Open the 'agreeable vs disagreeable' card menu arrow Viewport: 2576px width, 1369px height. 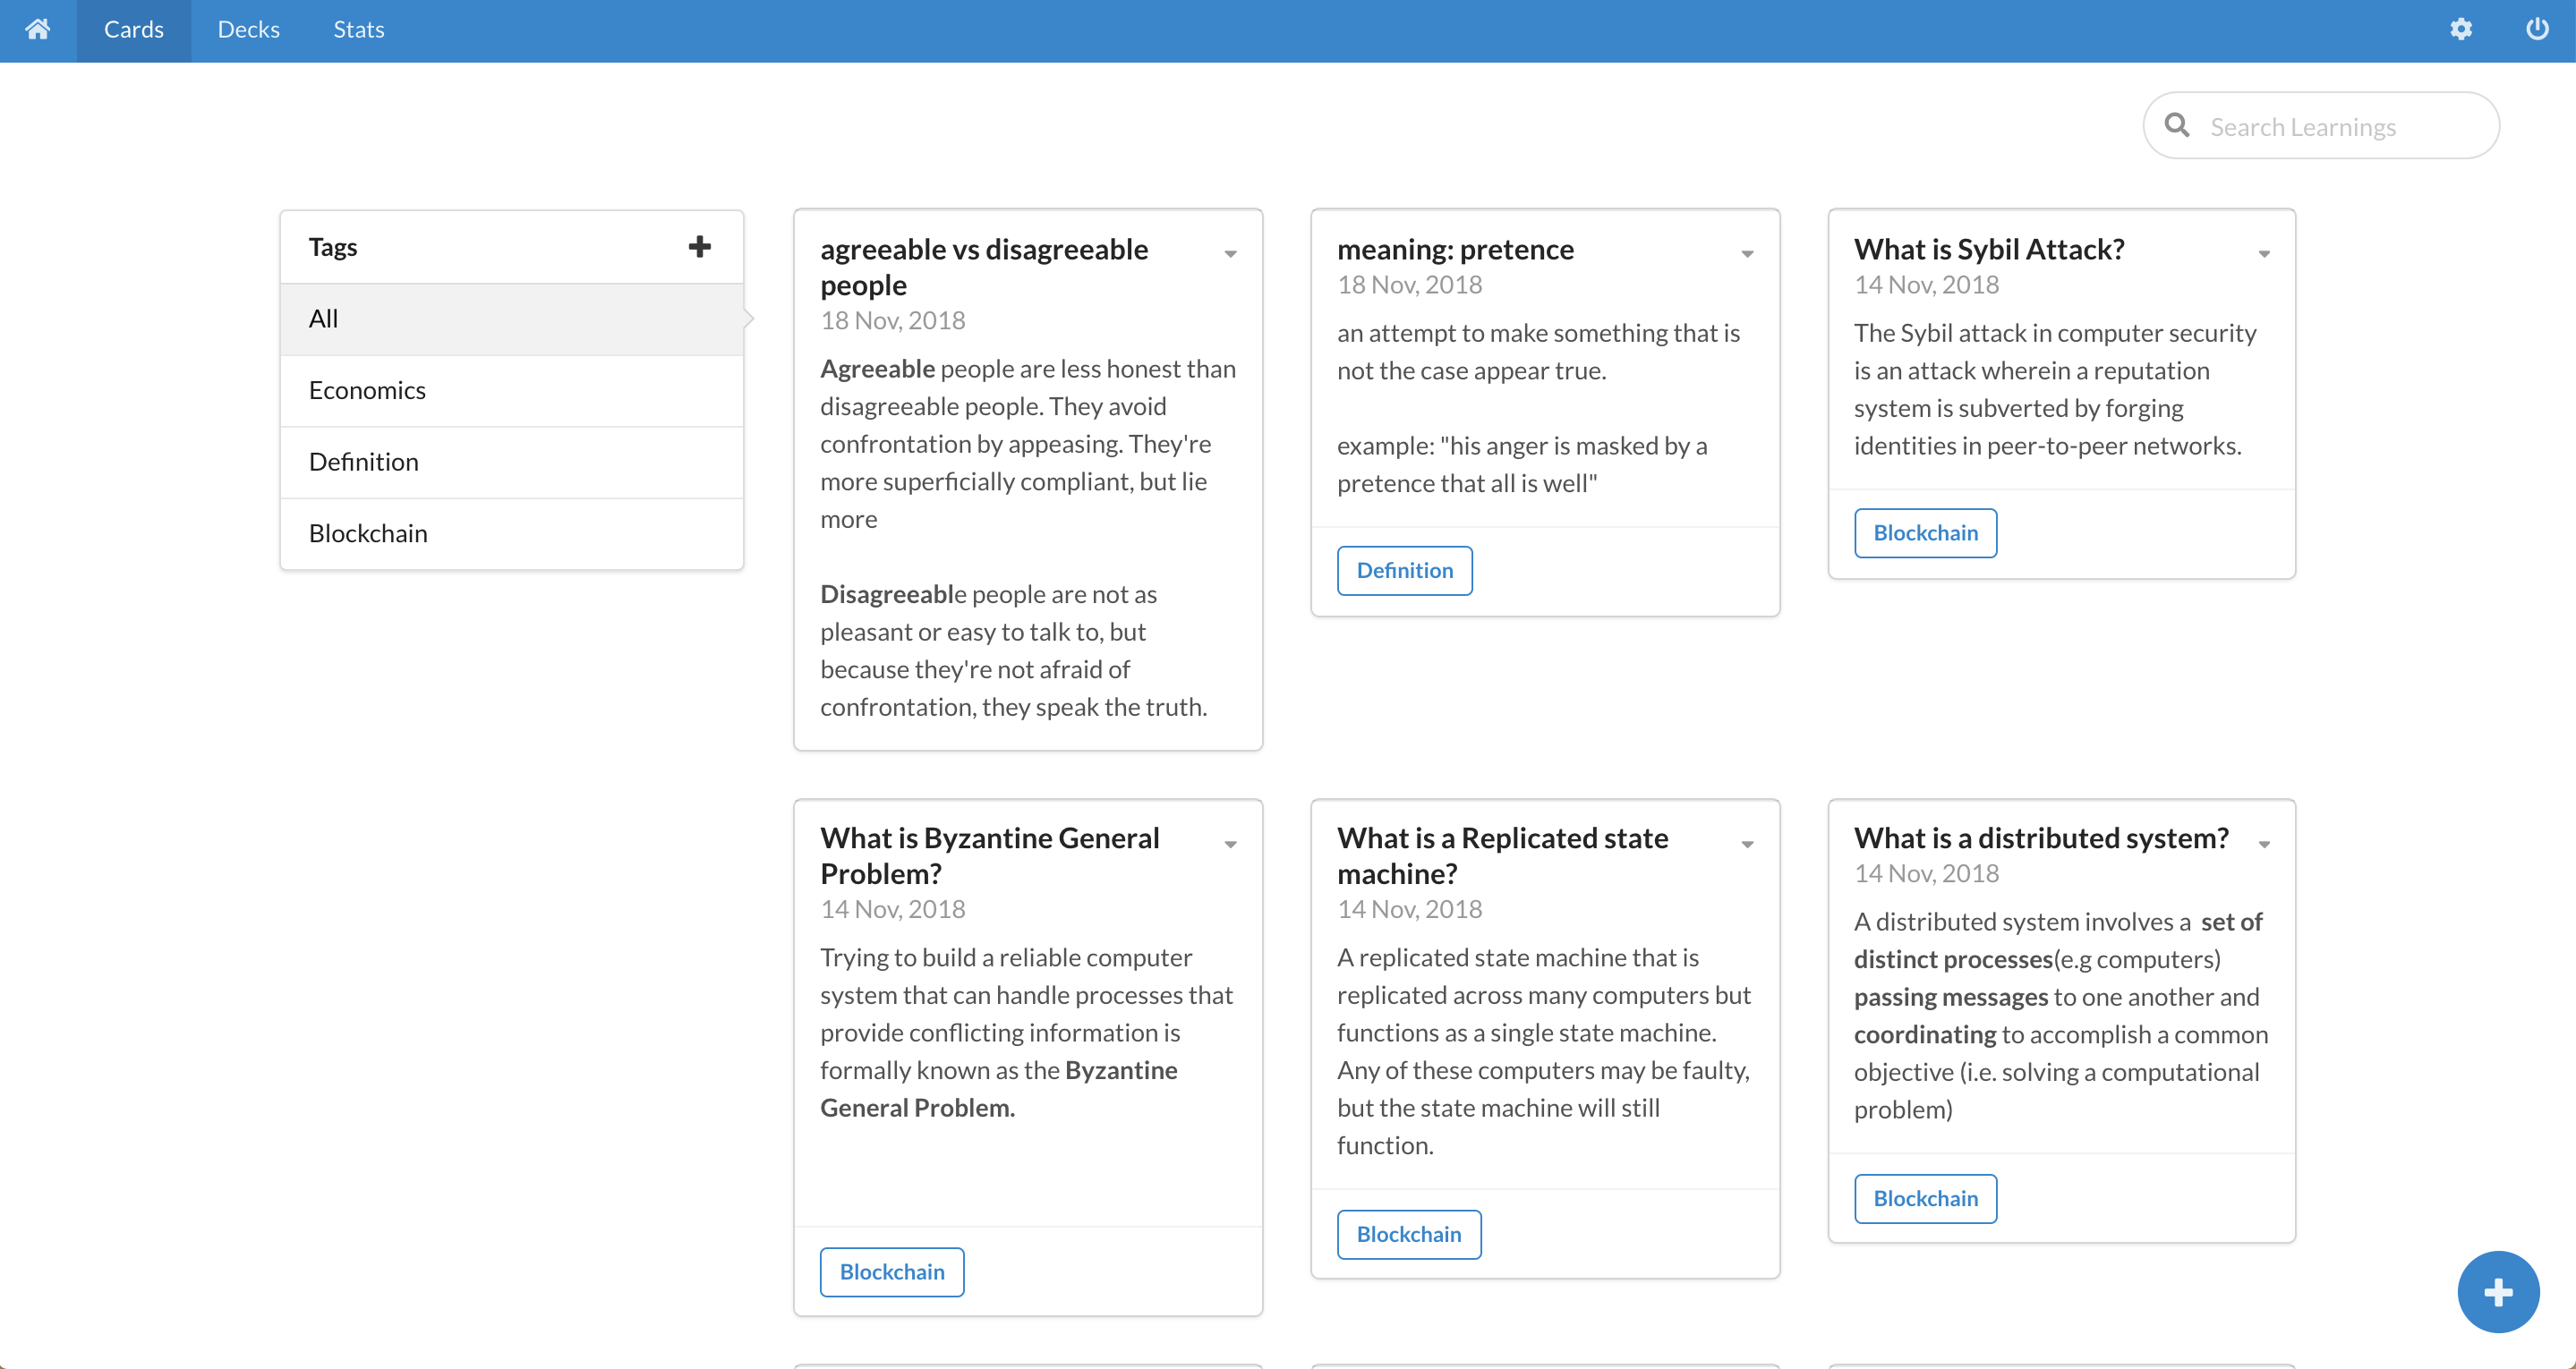point(1230,254)
